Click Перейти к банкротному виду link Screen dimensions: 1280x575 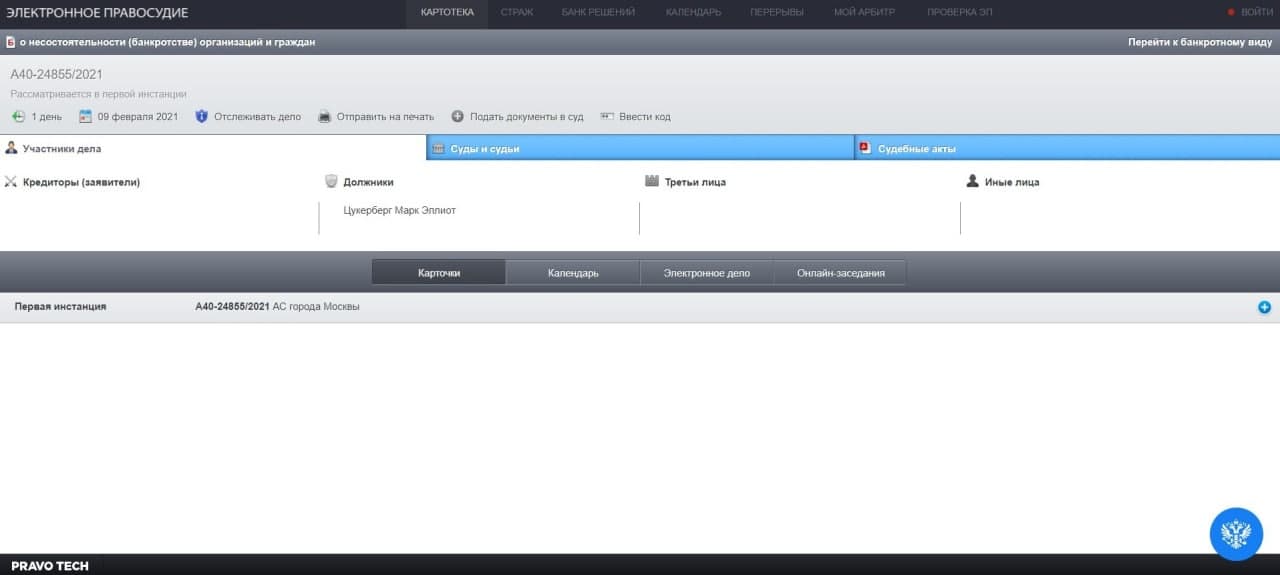(x=1200, y=42)
